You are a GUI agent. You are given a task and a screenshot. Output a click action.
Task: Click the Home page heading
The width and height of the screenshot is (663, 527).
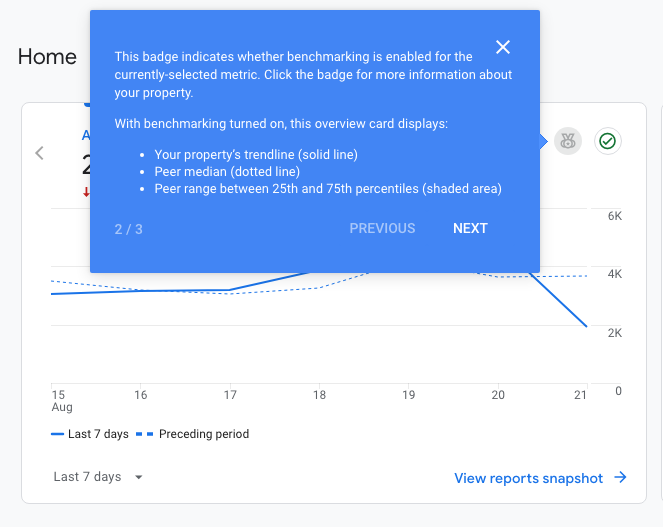pos(47,56)
